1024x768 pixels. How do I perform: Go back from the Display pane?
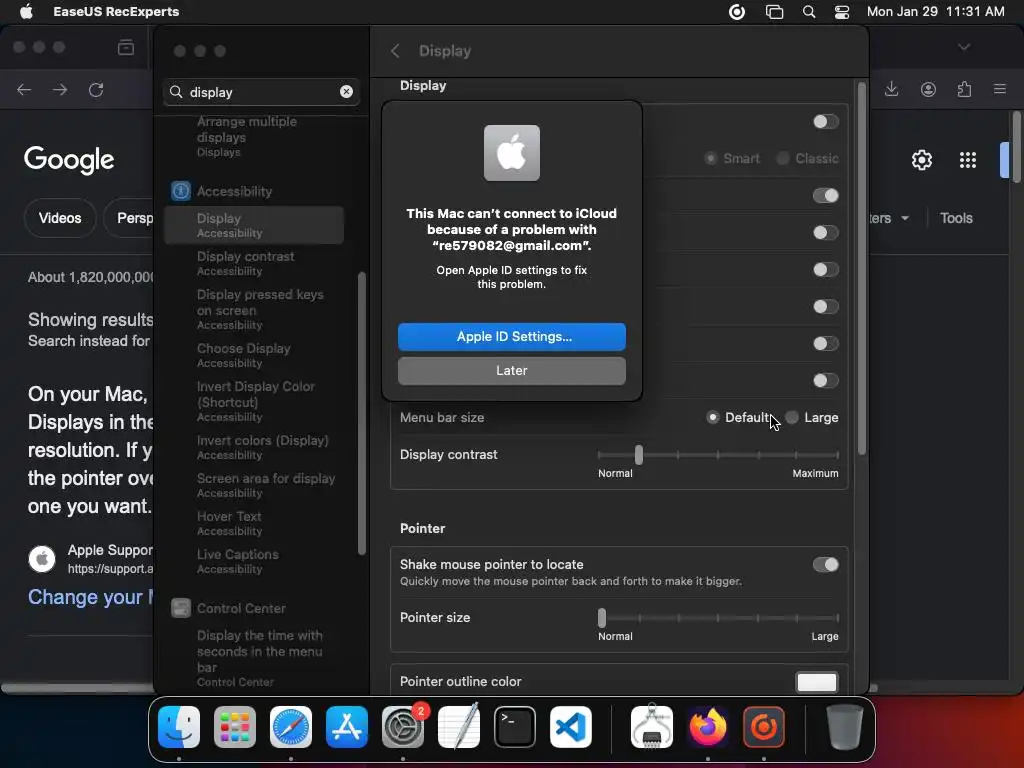click(x=395, y=51)
